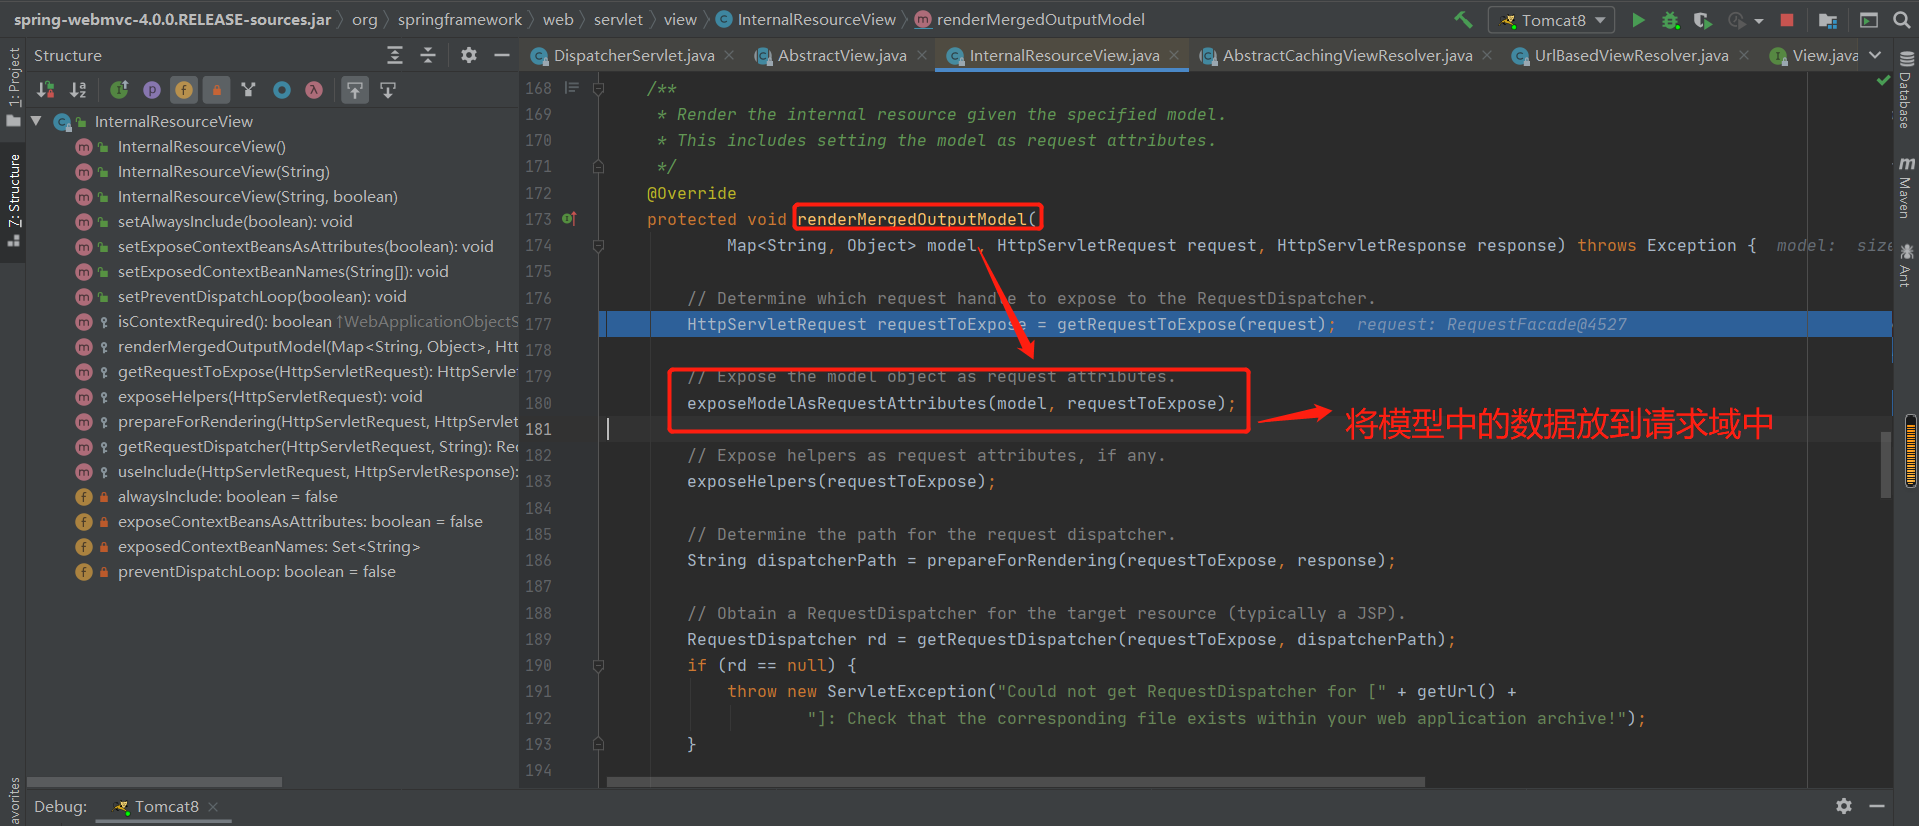Run Tomcat8 with the green play button

(x=1638, y=19)
